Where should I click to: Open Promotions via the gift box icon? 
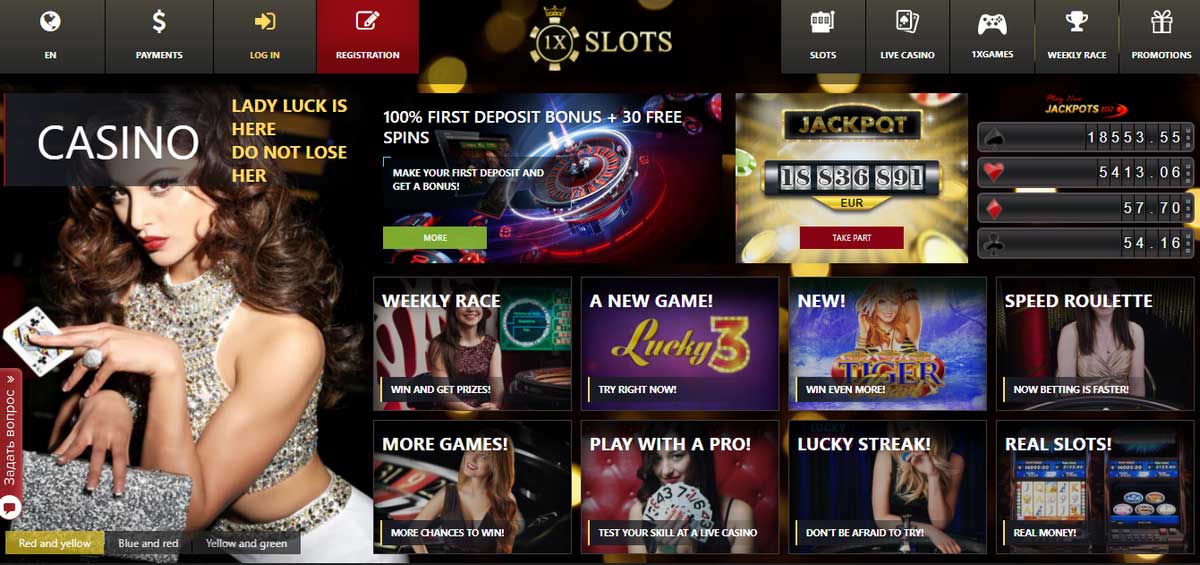click(1161, 22)
